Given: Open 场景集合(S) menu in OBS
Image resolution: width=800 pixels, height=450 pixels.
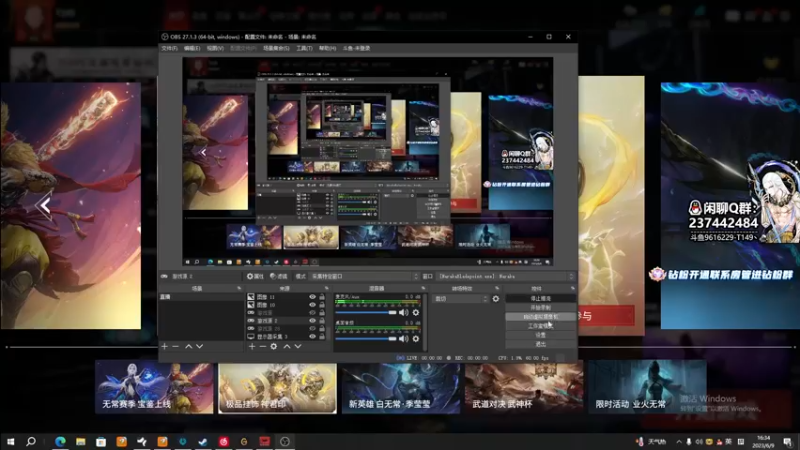Looking at the screenshot, I should 276,48.
